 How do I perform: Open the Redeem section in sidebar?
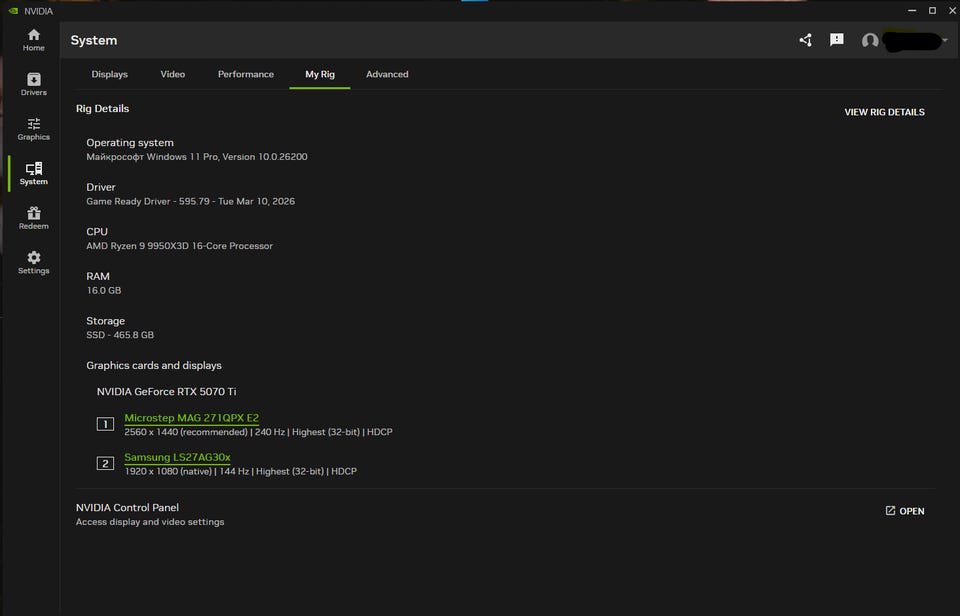point(34,219)
